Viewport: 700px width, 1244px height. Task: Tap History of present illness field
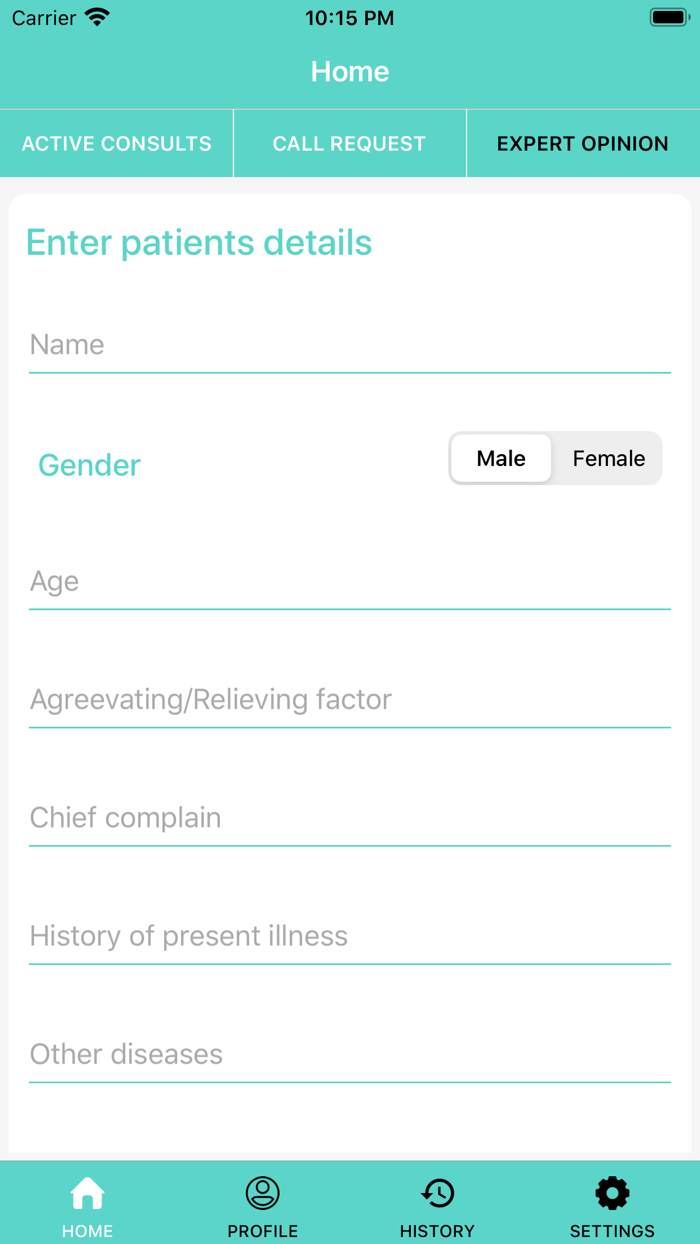350,936
